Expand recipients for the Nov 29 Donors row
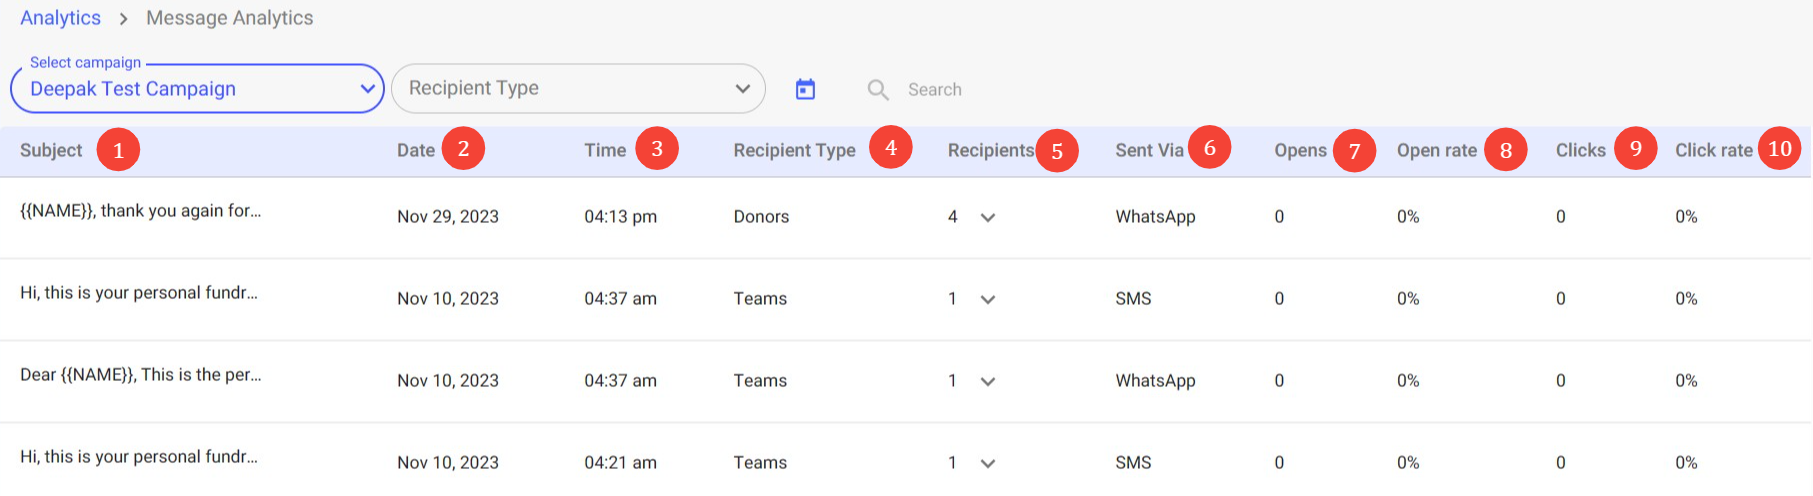This screenshot has width=1813, height=496. 988,217
